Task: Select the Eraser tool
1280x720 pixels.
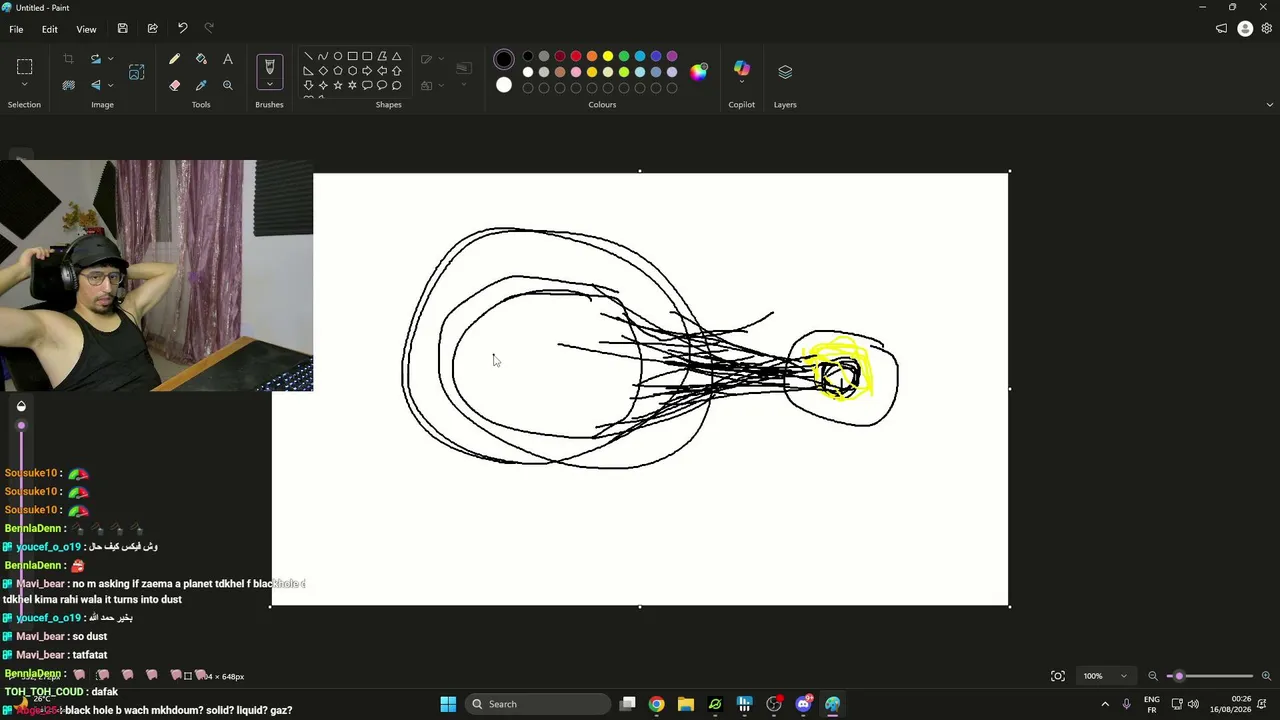Action: pyautogui.click(x=175, y=86)
